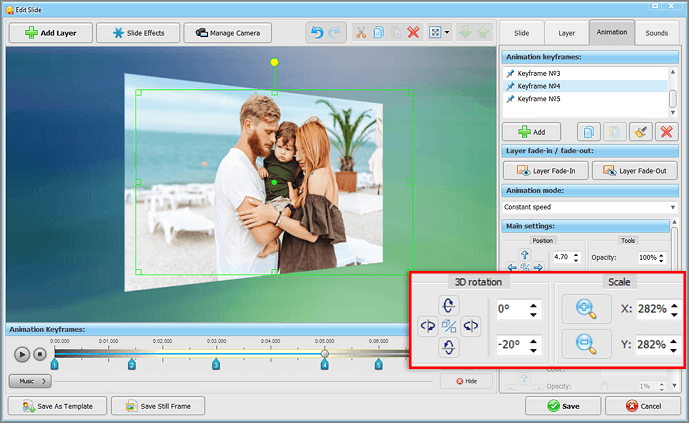Image resolution: width=689 pixels, height=423 pixels.
Task: Save the slide changes
Action: click(x=563, y=406)
